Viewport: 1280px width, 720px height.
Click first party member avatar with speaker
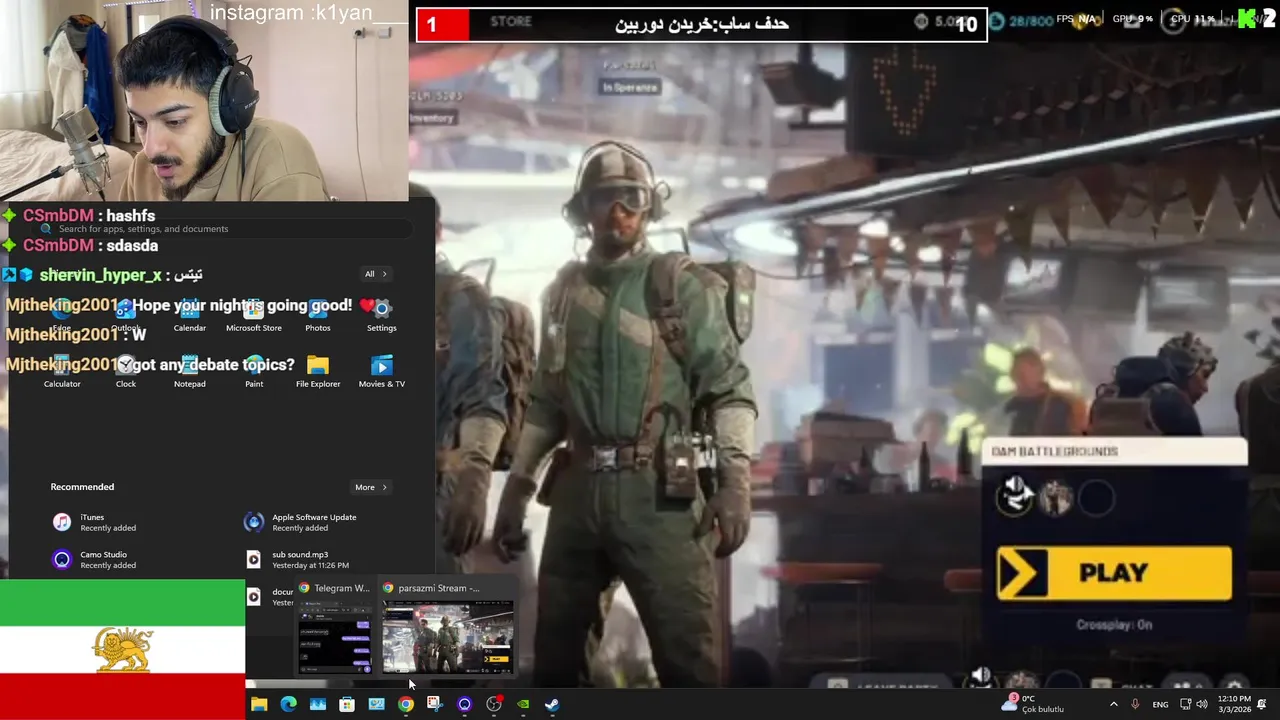pyautogui.click(x=1015, y=497)
